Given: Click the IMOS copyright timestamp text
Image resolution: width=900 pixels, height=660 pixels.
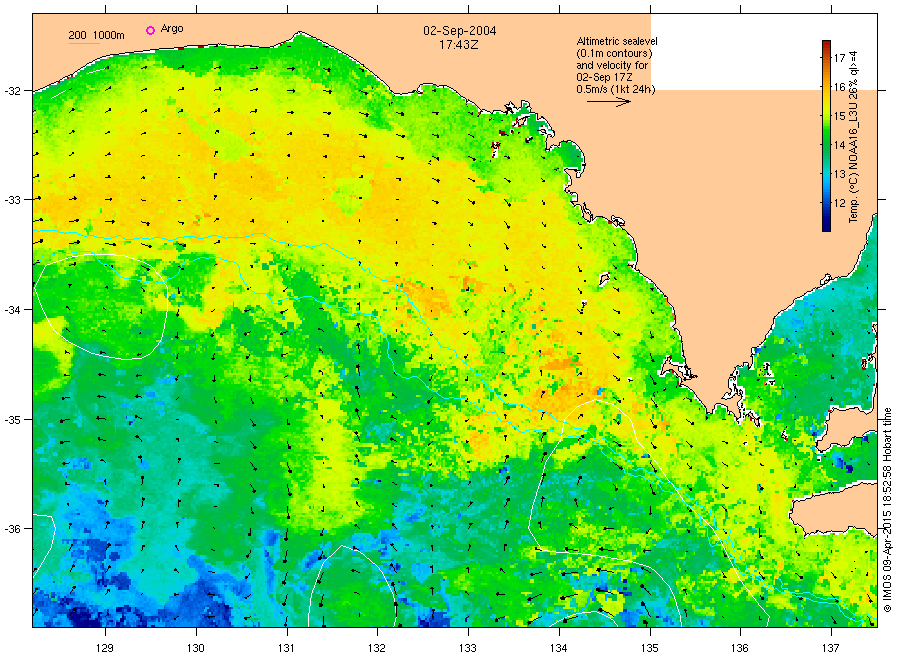Looking at the screenshot, I should pyautogui.click(x=887, y=510).
